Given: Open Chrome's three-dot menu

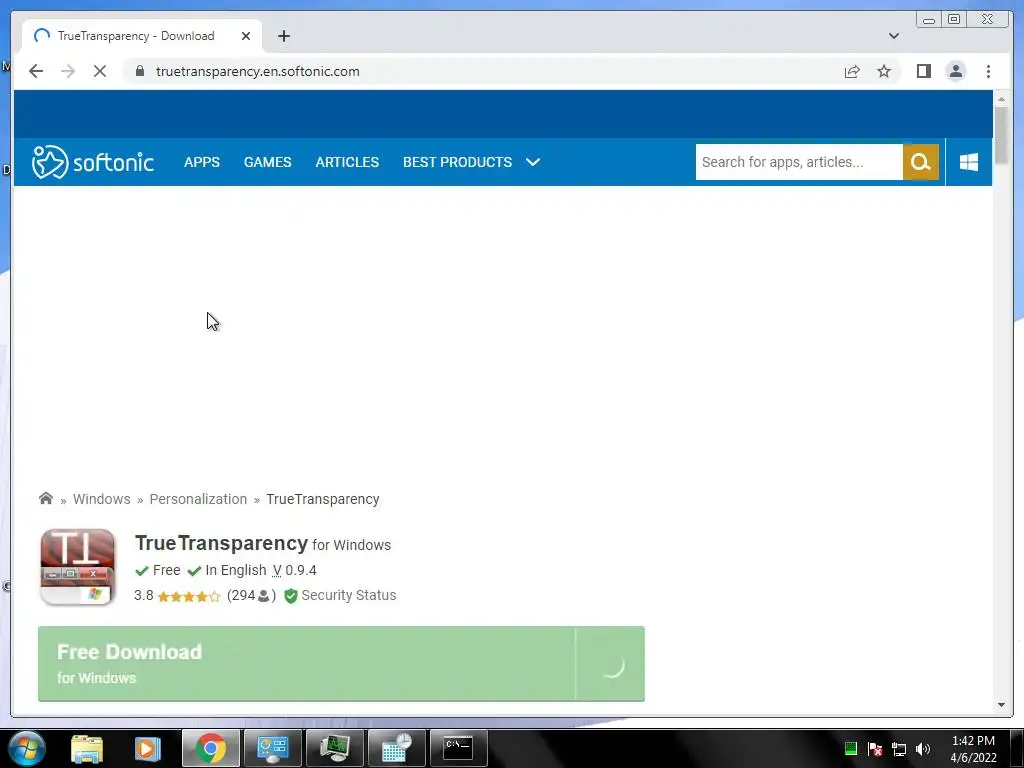Looking at the screenshot, I should [988, 71].
